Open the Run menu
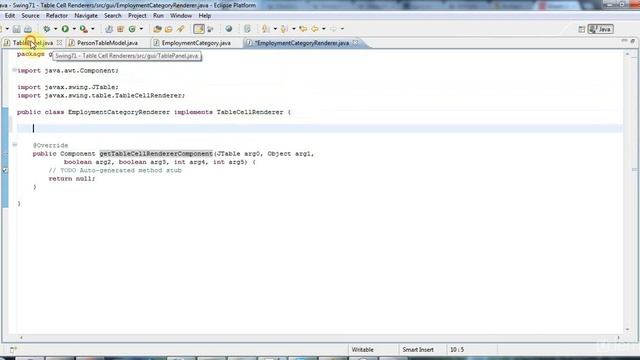 158,16
